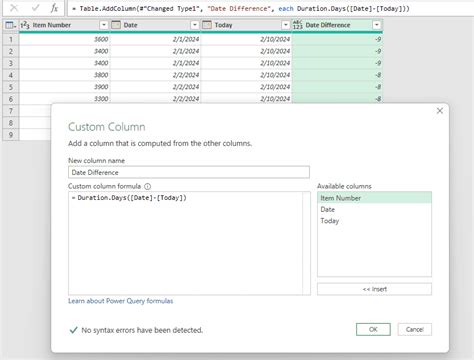
Task: Open the table options icon in header corner
Action: 11,25
